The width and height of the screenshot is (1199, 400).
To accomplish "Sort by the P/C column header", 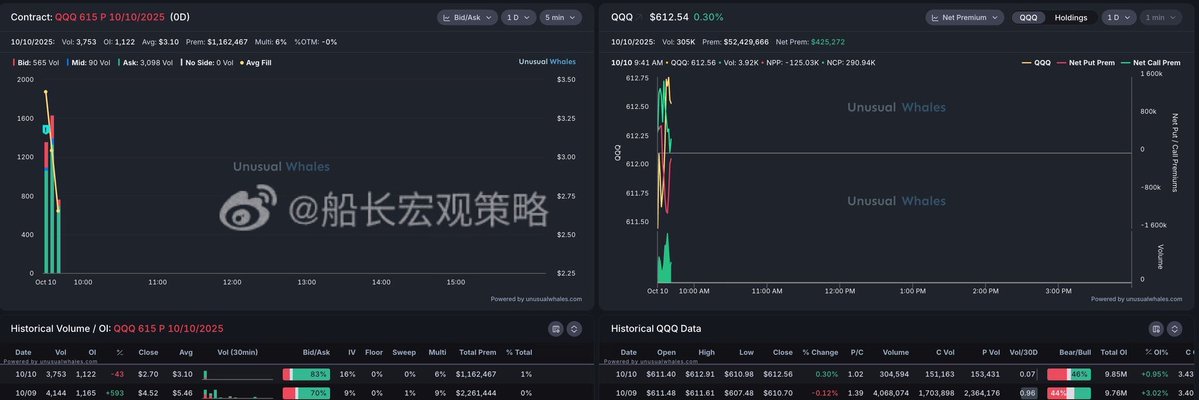I will pos(856,353).
